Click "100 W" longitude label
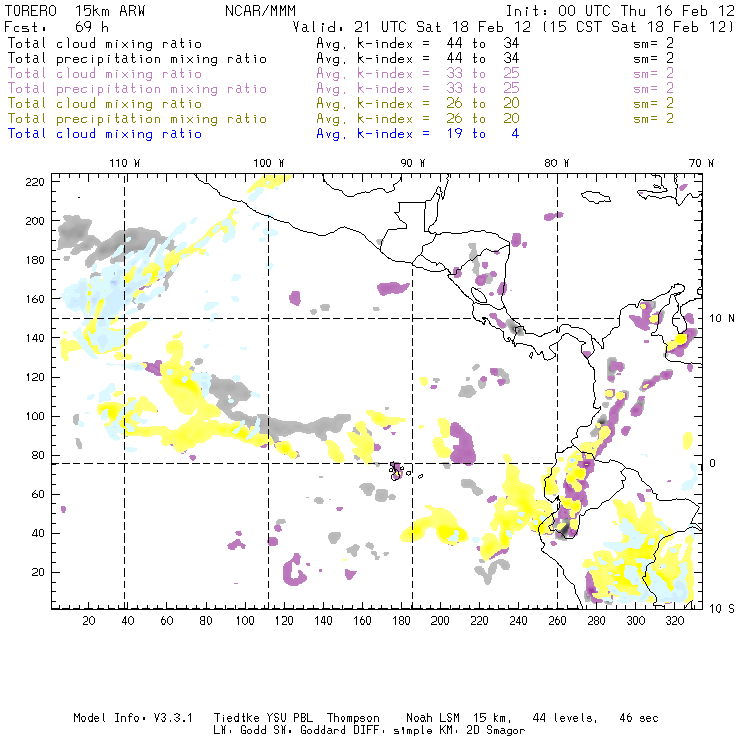 click(x=269, y=163)
